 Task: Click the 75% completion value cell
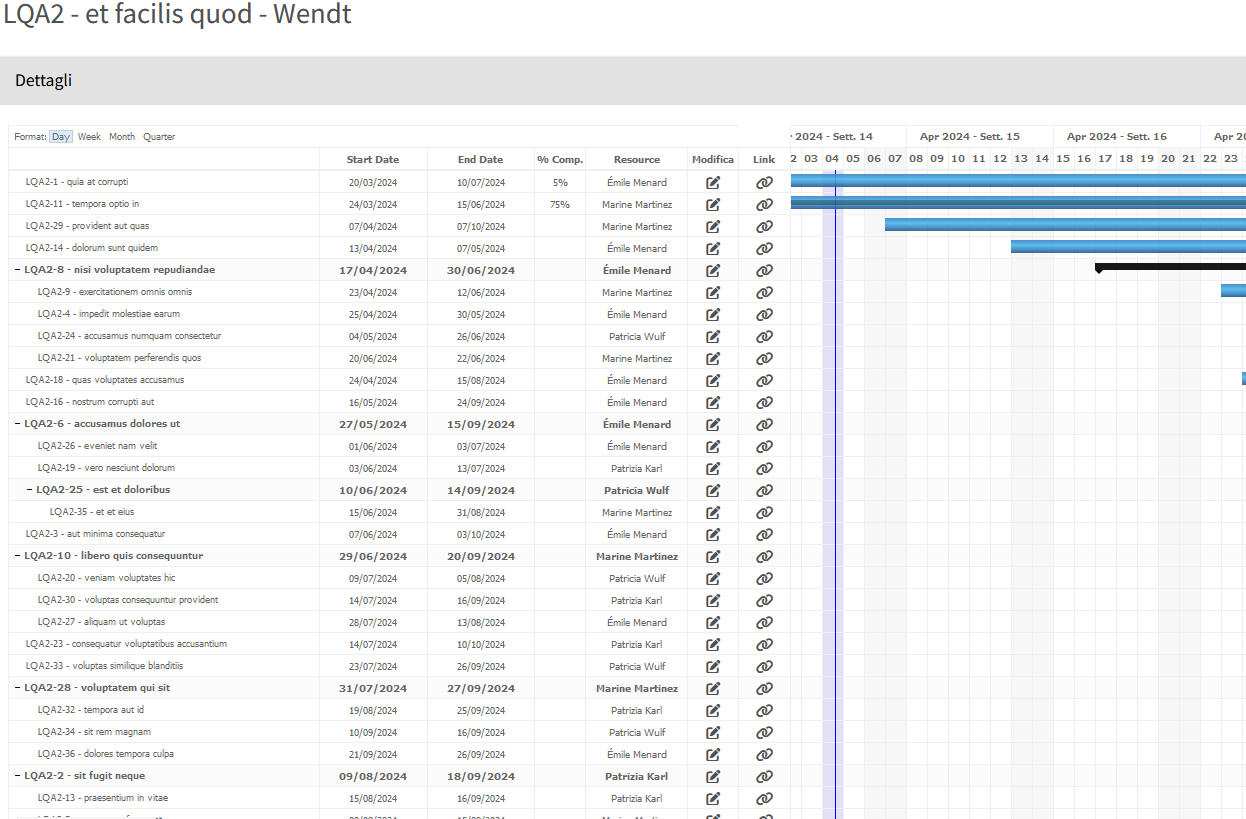coord(560,205)
